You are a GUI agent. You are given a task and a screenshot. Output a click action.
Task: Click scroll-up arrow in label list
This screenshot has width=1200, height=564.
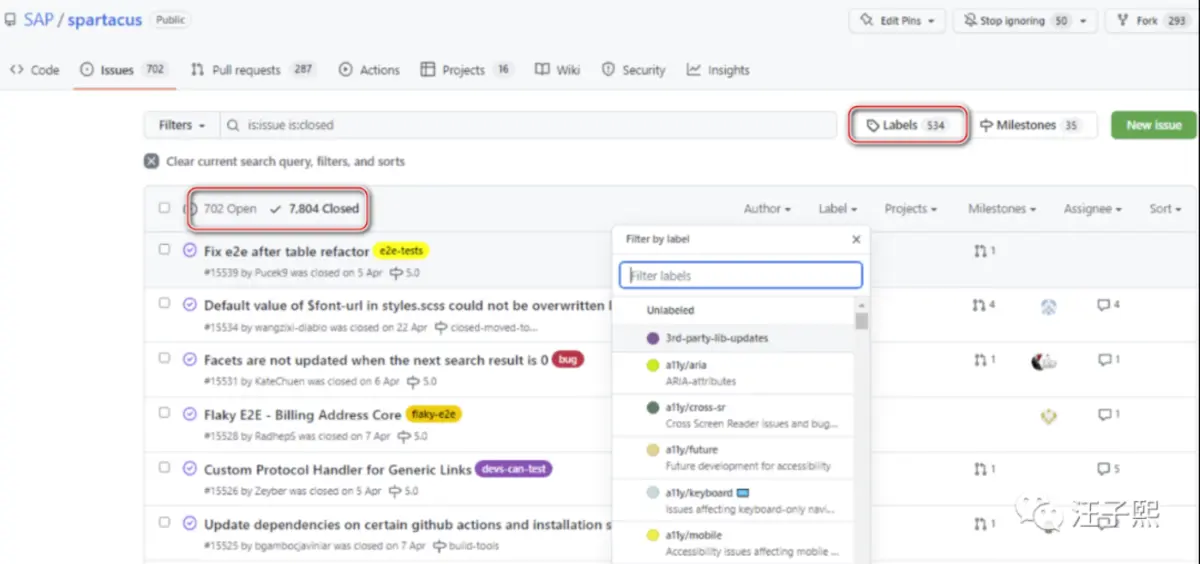pos(862,304)
